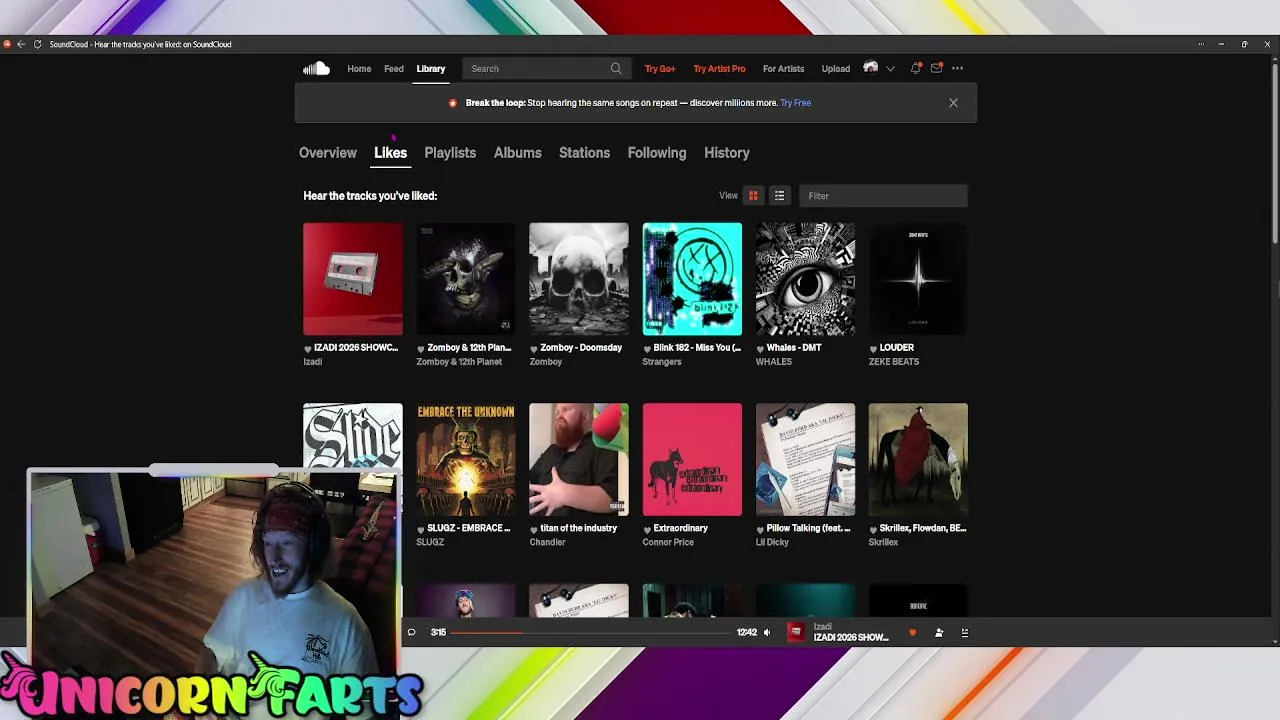
Task: Unlike the playing track via player heart
Action: point(912,632)
